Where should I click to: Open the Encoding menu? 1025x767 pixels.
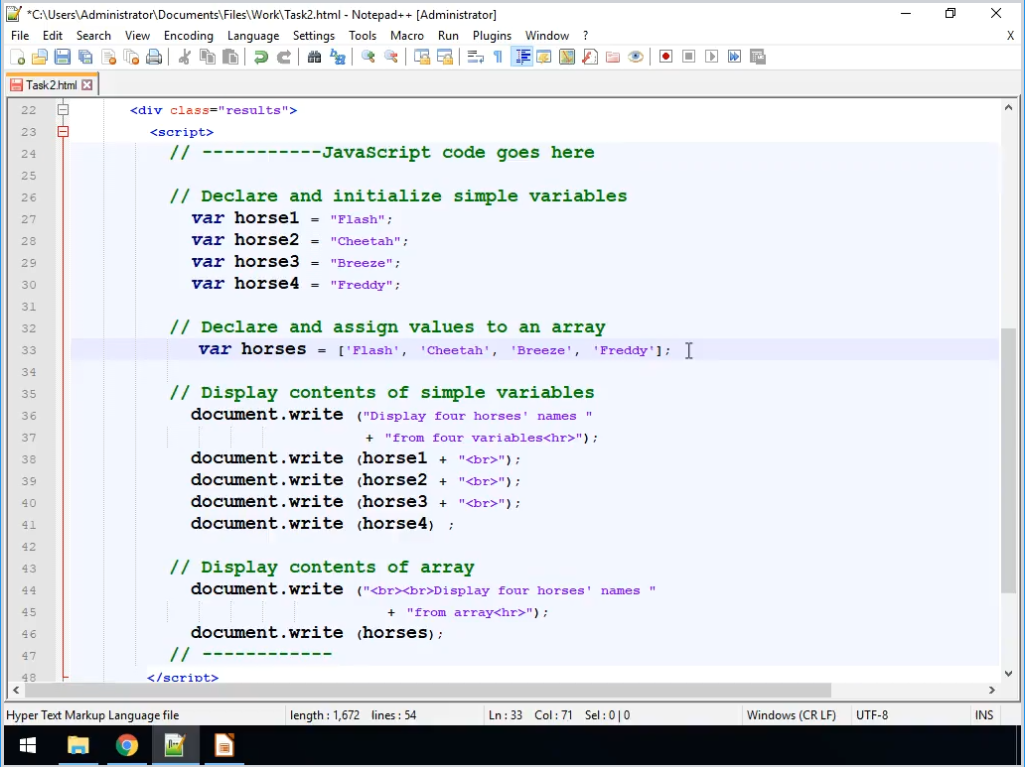[188, 35]
